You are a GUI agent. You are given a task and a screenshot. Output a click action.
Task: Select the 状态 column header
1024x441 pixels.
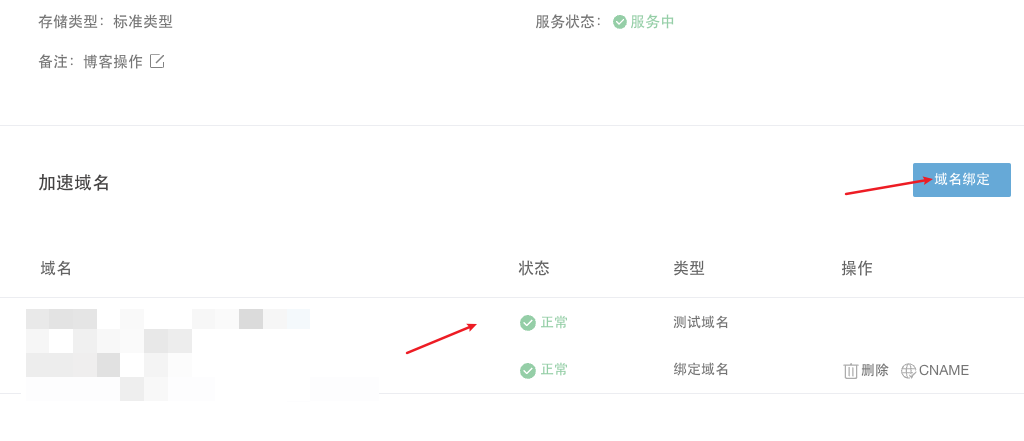point(534,268)
